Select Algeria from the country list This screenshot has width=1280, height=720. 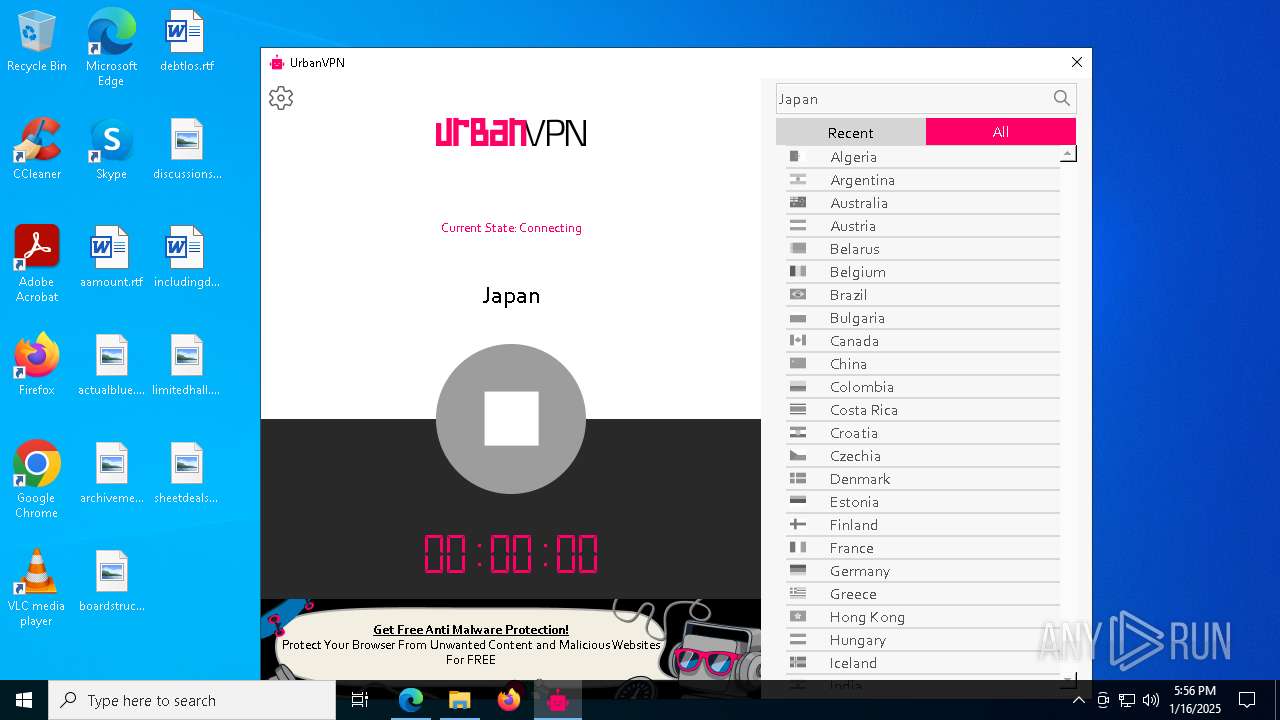click(923, 157)
